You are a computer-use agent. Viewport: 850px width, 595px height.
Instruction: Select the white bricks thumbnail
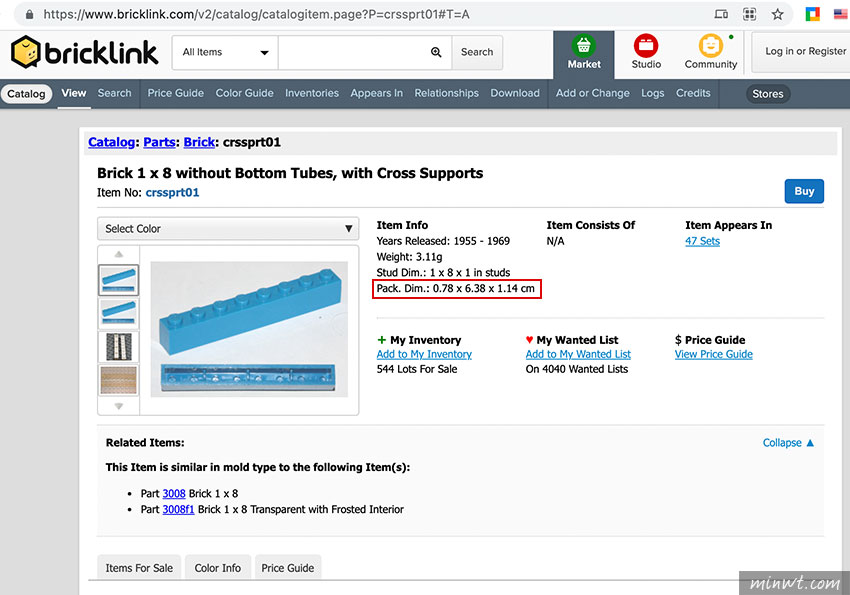[x=119, y=347]
